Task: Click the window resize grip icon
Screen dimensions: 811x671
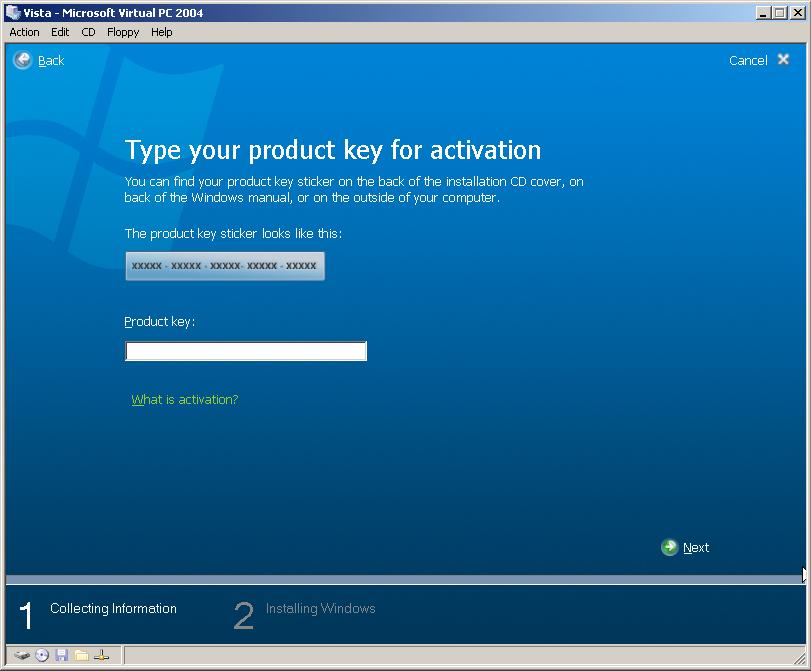Action: point(799,658)
